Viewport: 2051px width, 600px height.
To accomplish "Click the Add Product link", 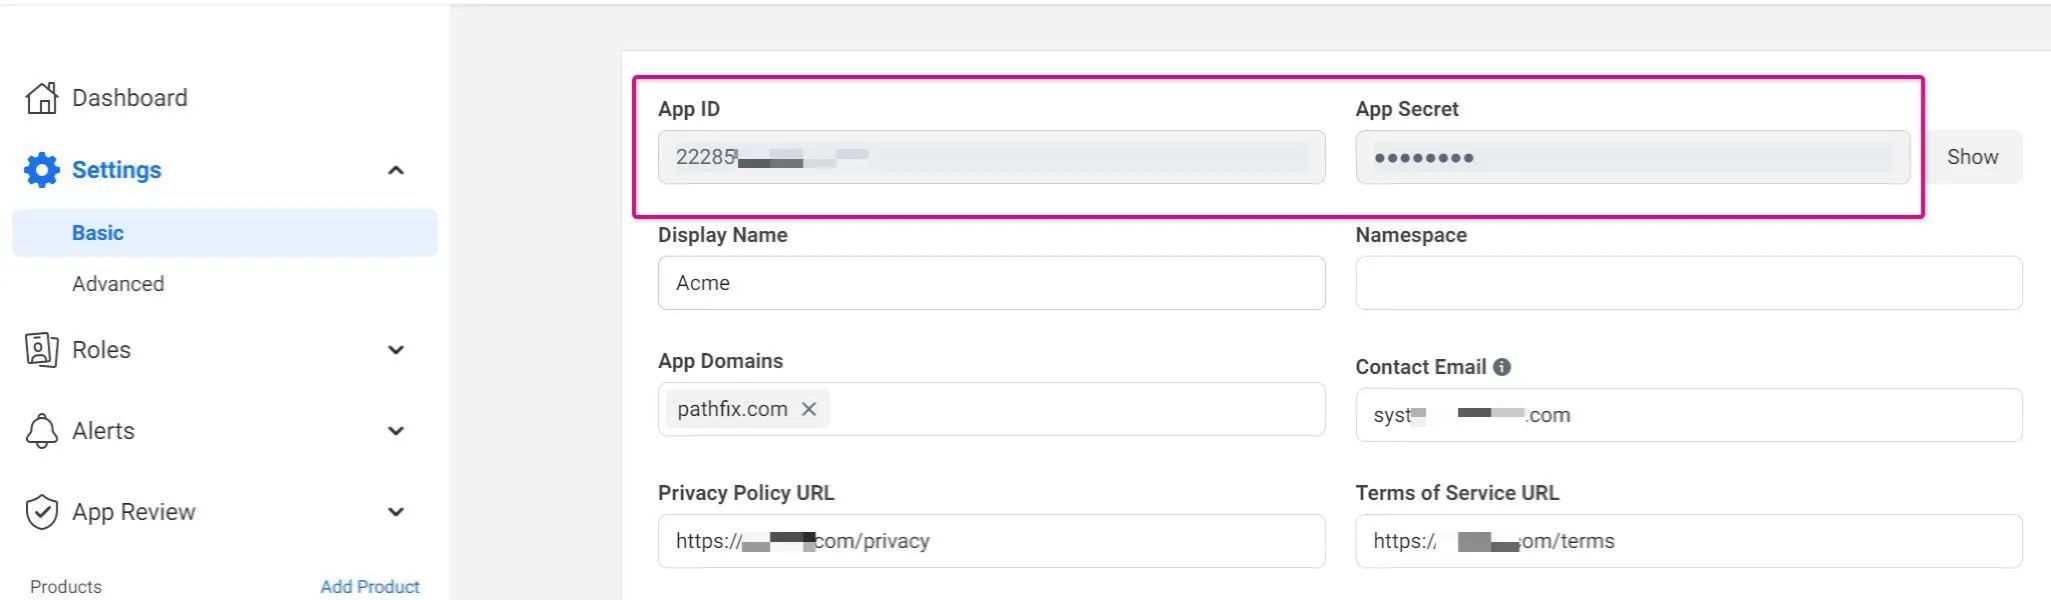I will click(370, 587).
